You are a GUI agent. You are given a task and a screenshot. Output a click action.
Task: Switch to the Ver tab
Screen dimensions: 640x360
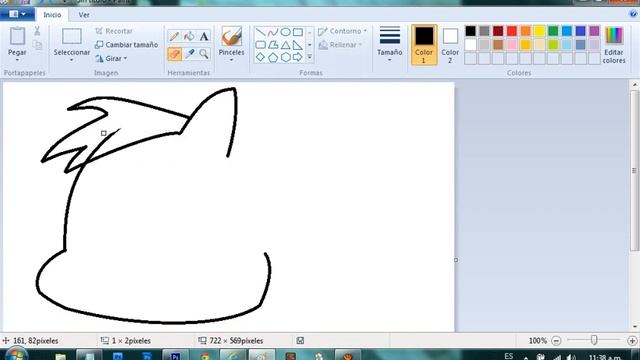tap(84, 15)
